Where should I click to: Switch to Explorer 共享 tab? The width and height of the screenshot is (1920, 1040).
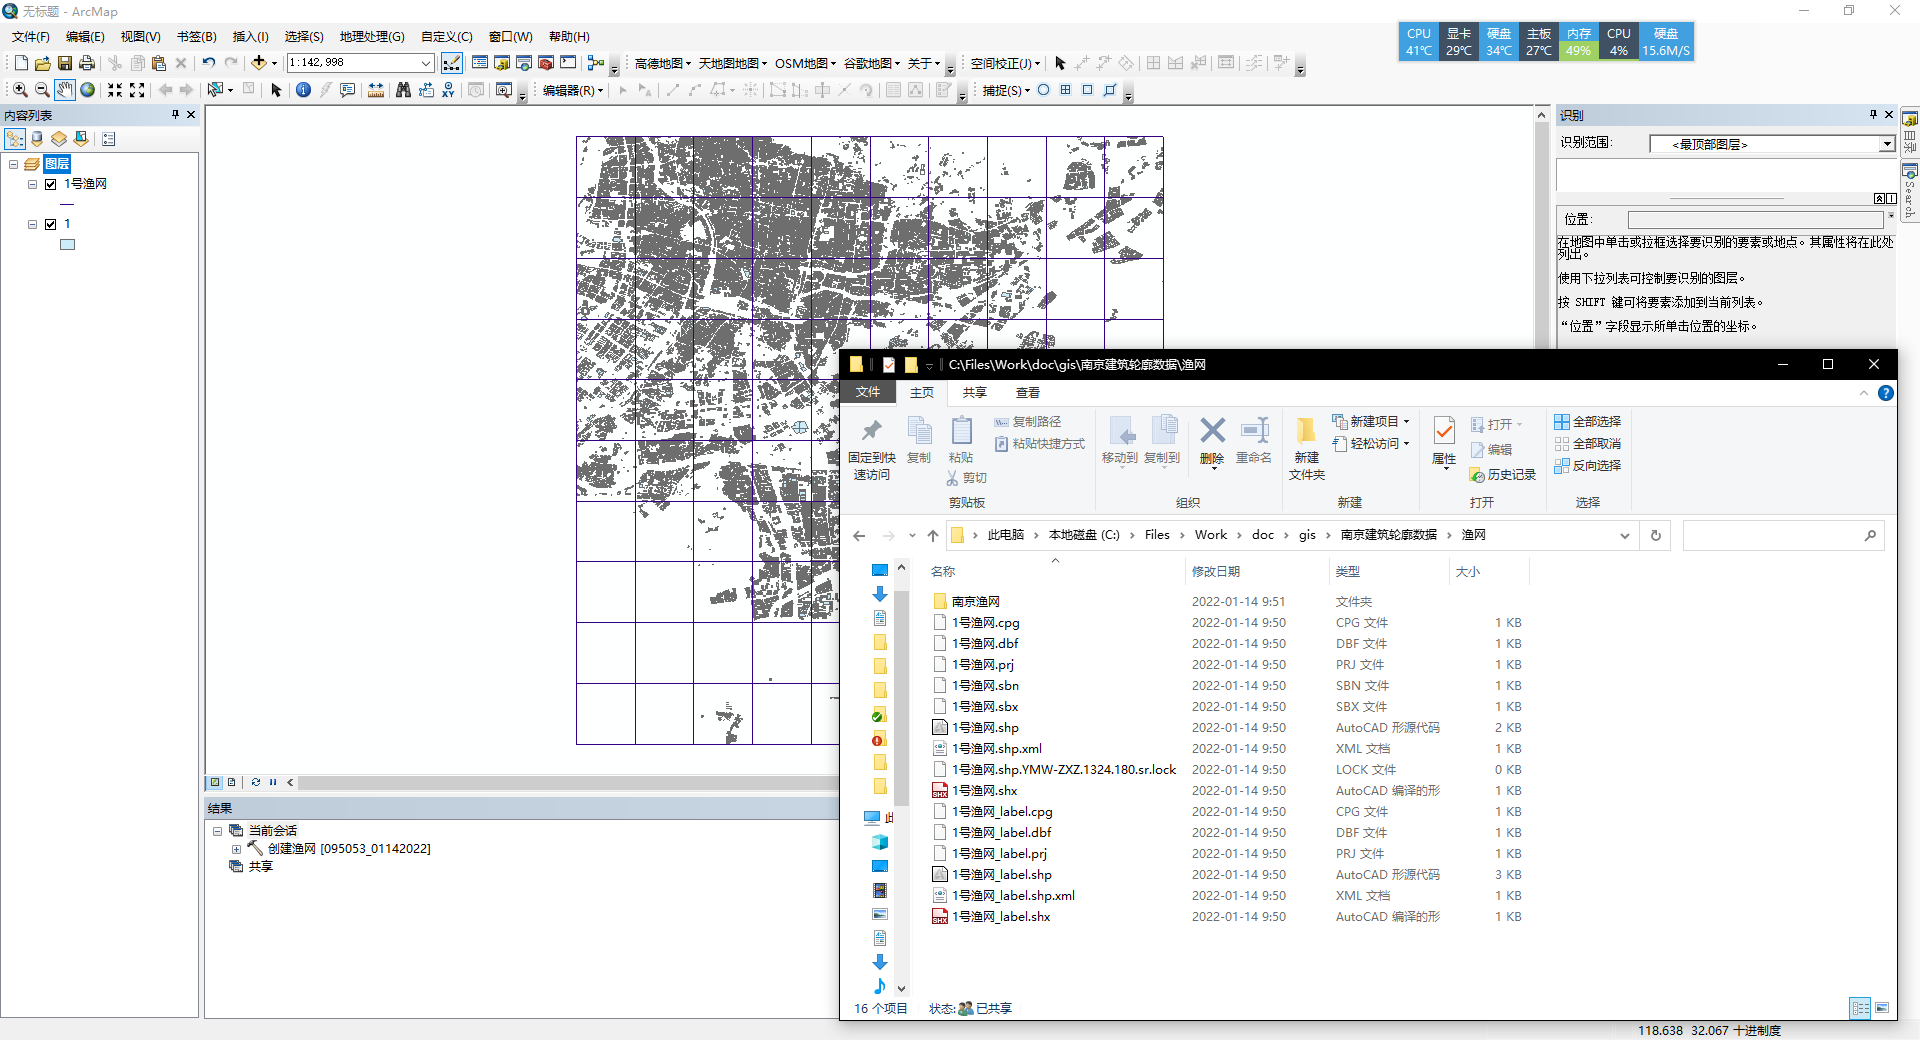click(x=974, y=393)
